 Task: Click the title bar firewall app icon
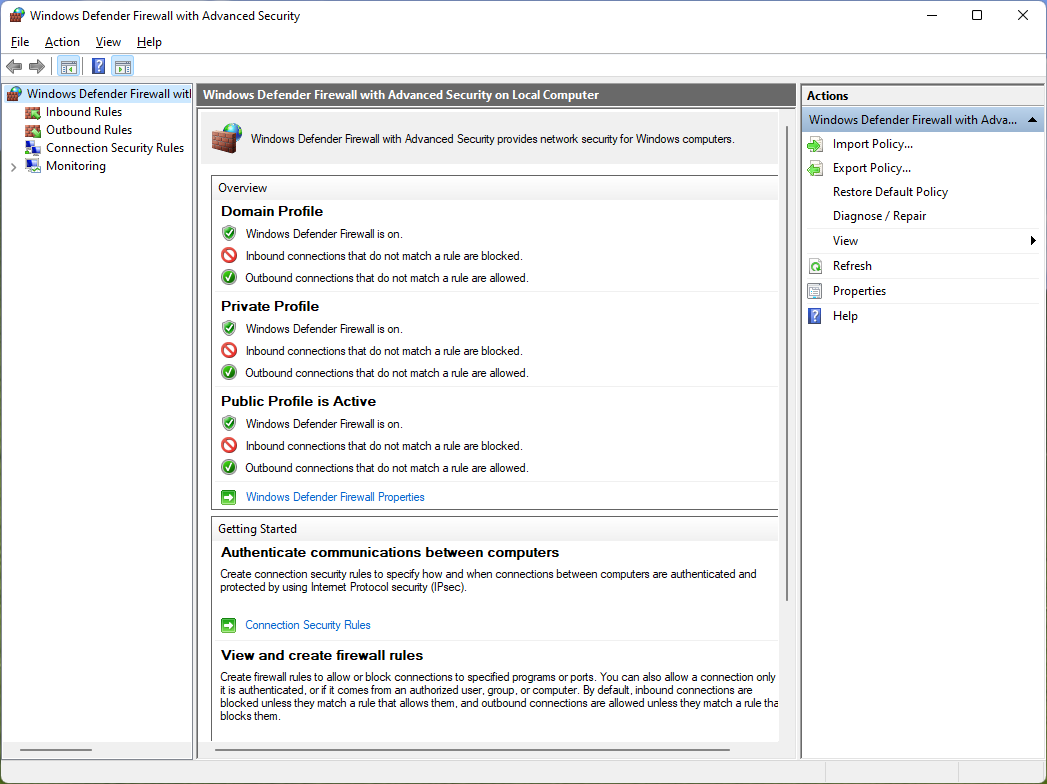pos(17,15)
